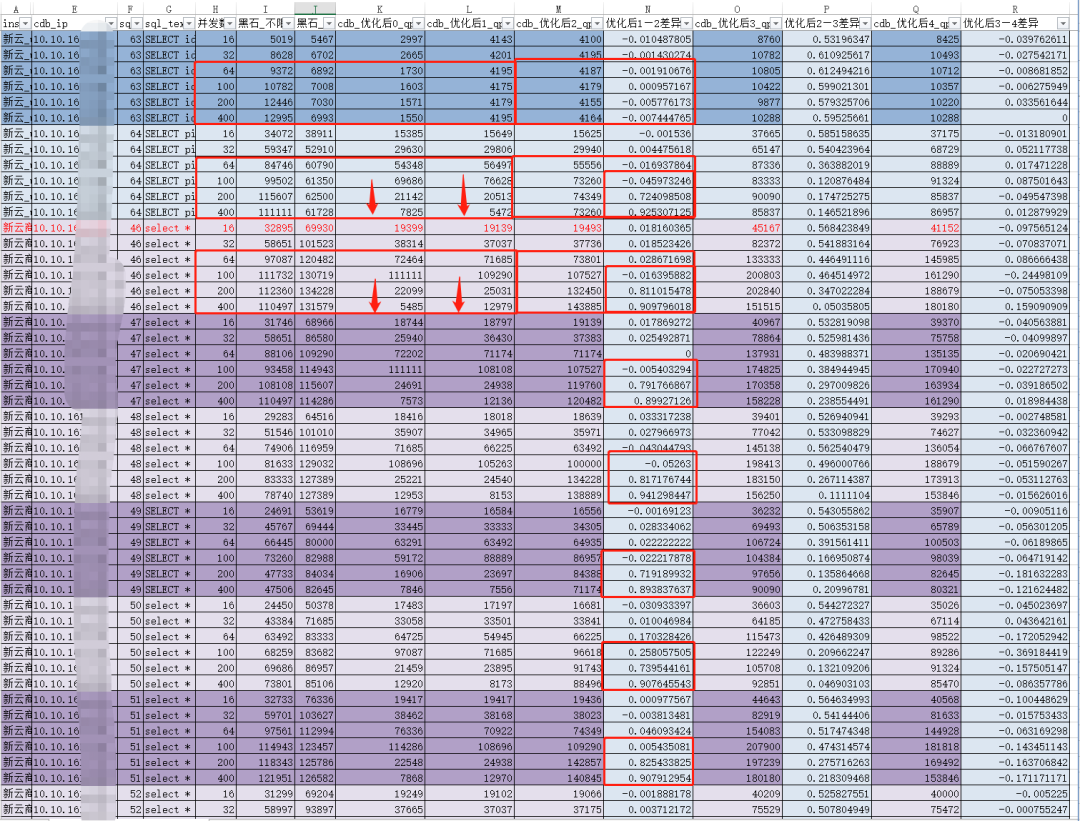Open the 优化后2-3差异 filter dropdown

click(x=865, y=23)
